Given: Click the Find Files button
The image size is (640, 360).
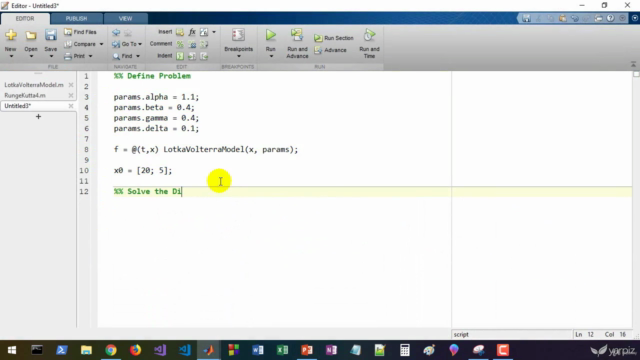Looking at the screenshot, I should pos(80,32).
